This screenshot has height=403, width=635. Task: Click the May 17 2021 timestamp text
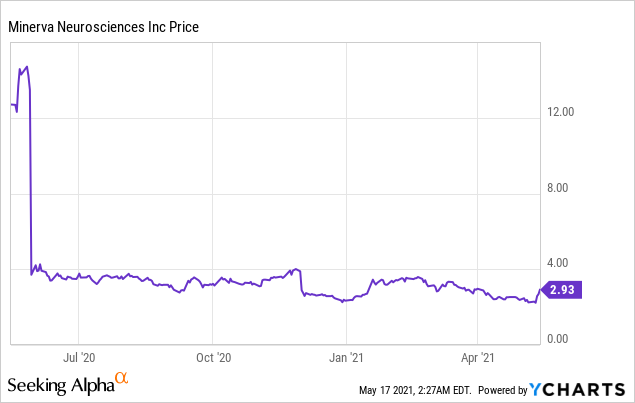pos(415,389)
